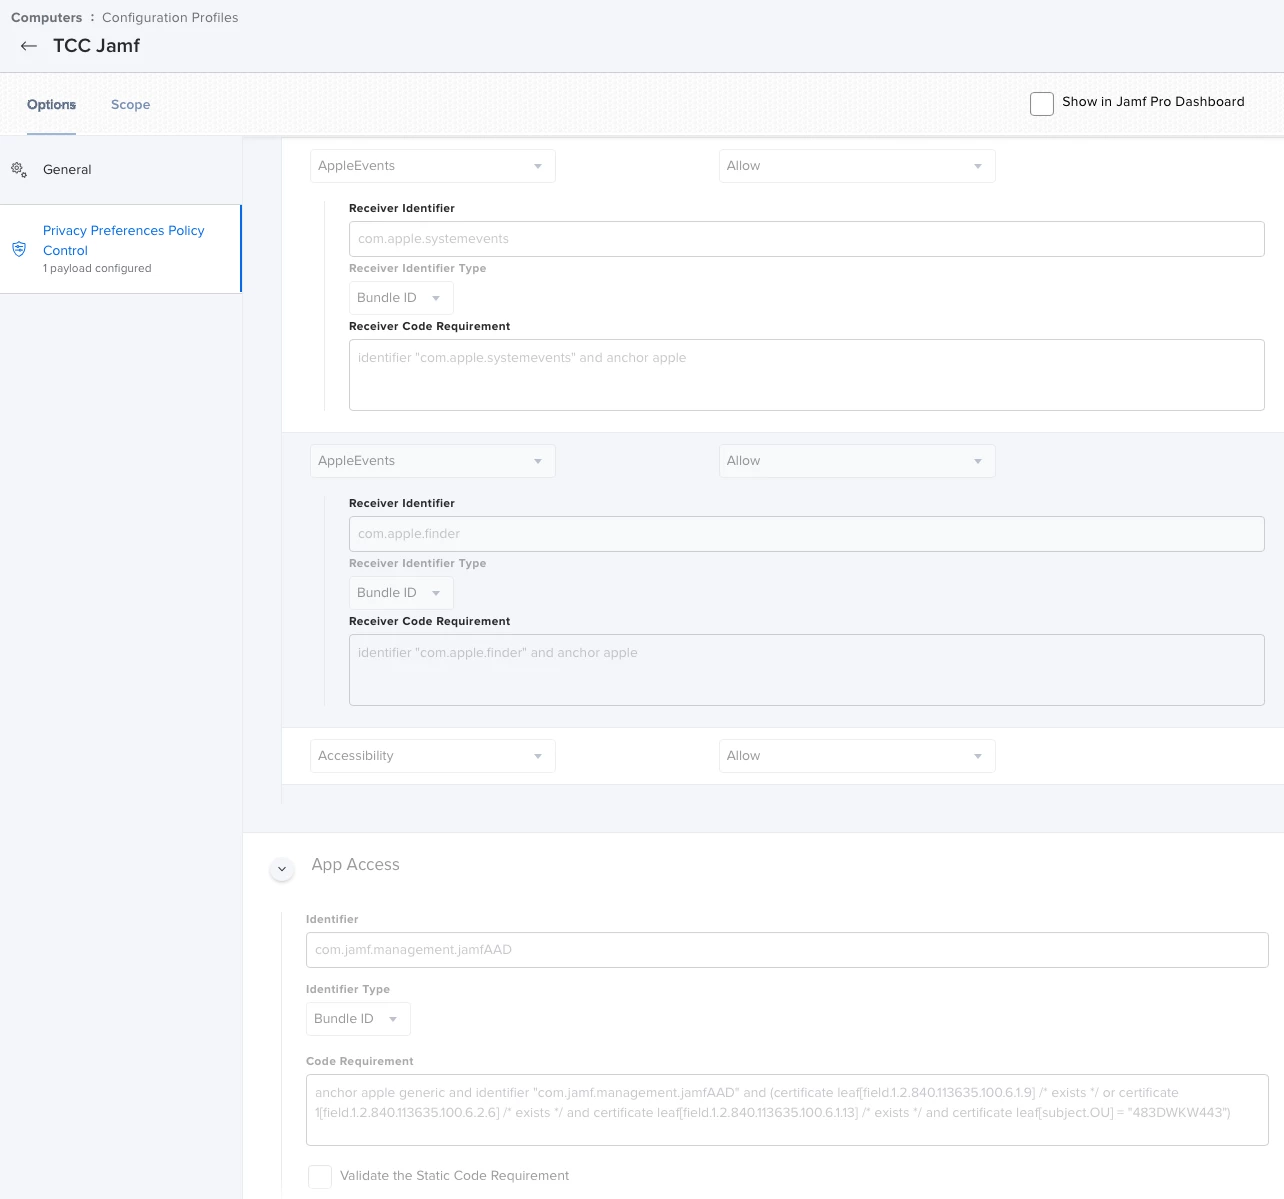Open the first AppleEvents service dropdown
The width and height of the screenshot is (1284, 1199).
432,166
